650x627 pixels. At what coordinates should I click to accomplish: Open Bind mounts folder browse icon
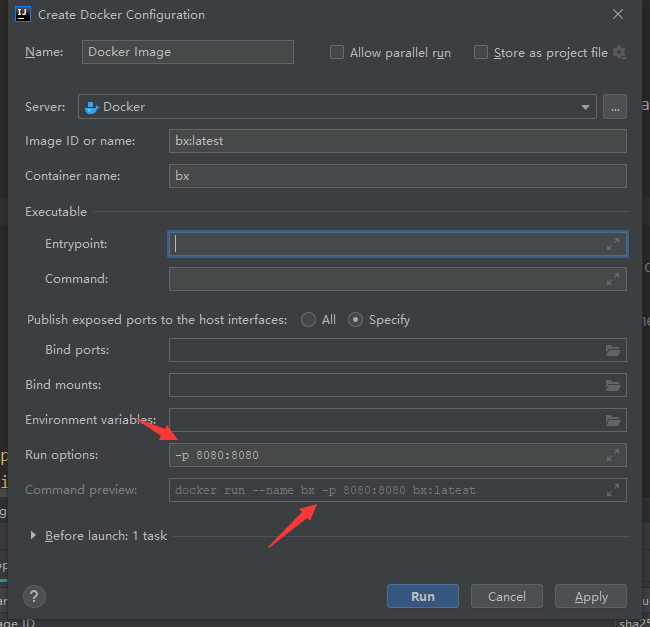(x=613, y=385)
